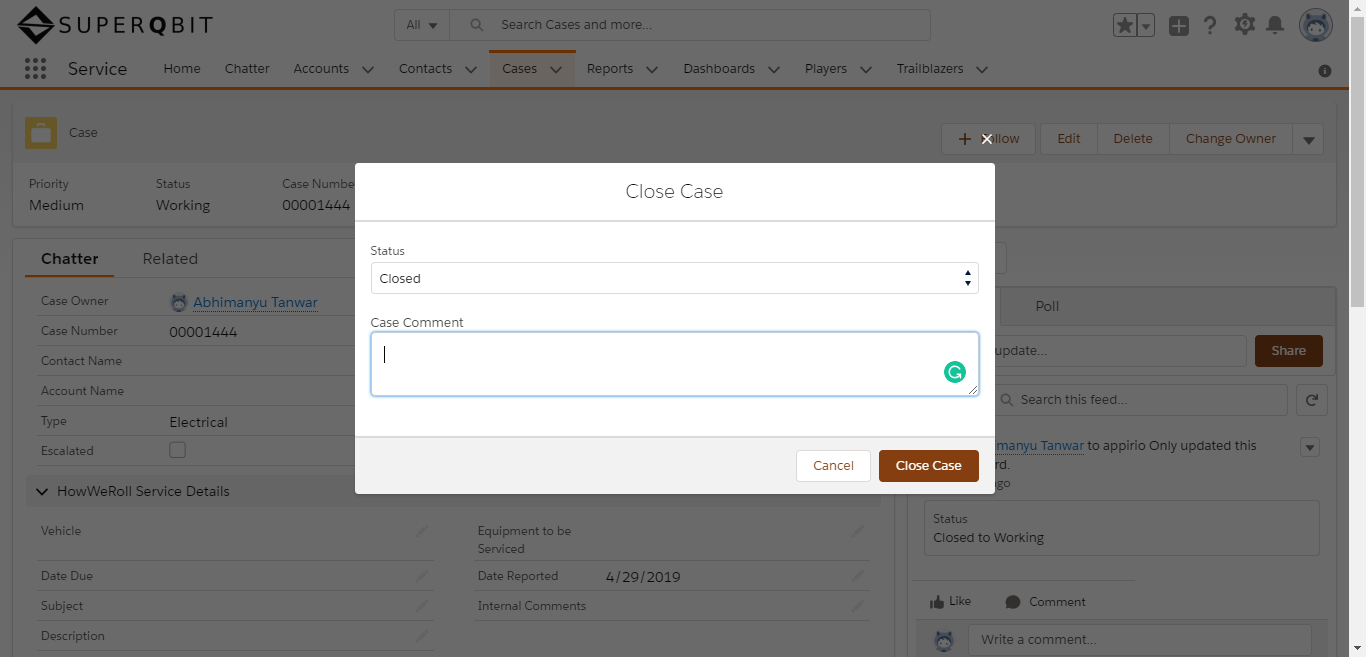Open the Abhimanyu Tanwar owner link

255,302
